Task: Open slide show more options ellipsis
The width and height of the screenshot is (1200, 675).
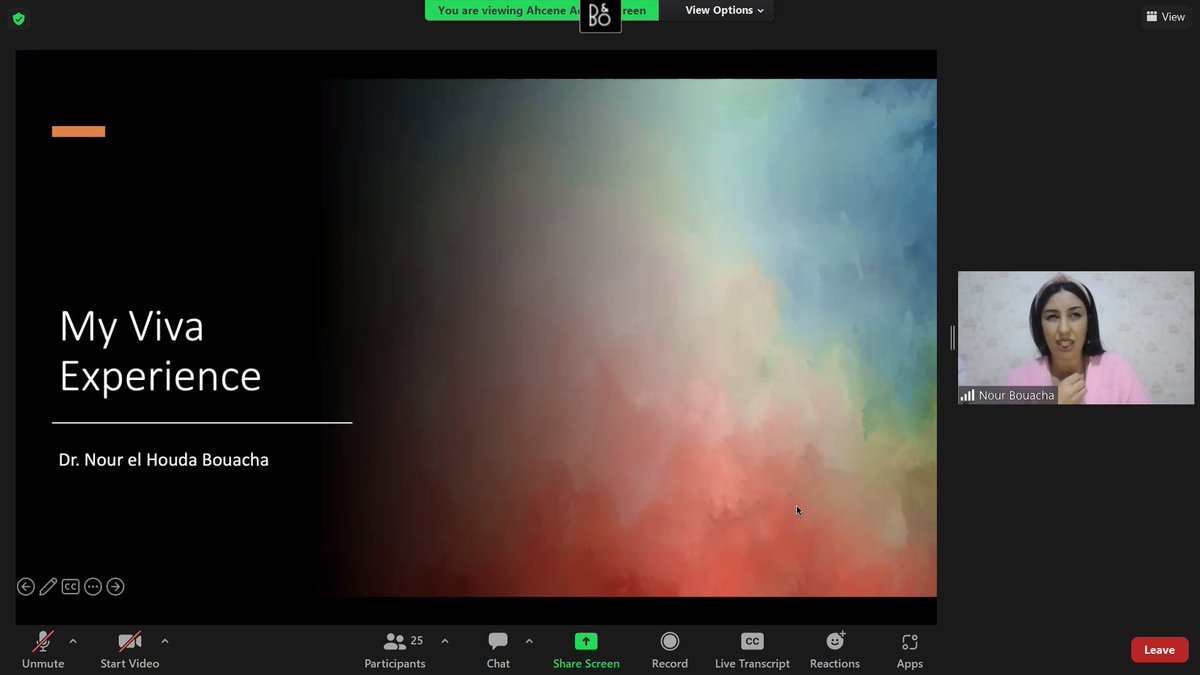Action: 93,587
